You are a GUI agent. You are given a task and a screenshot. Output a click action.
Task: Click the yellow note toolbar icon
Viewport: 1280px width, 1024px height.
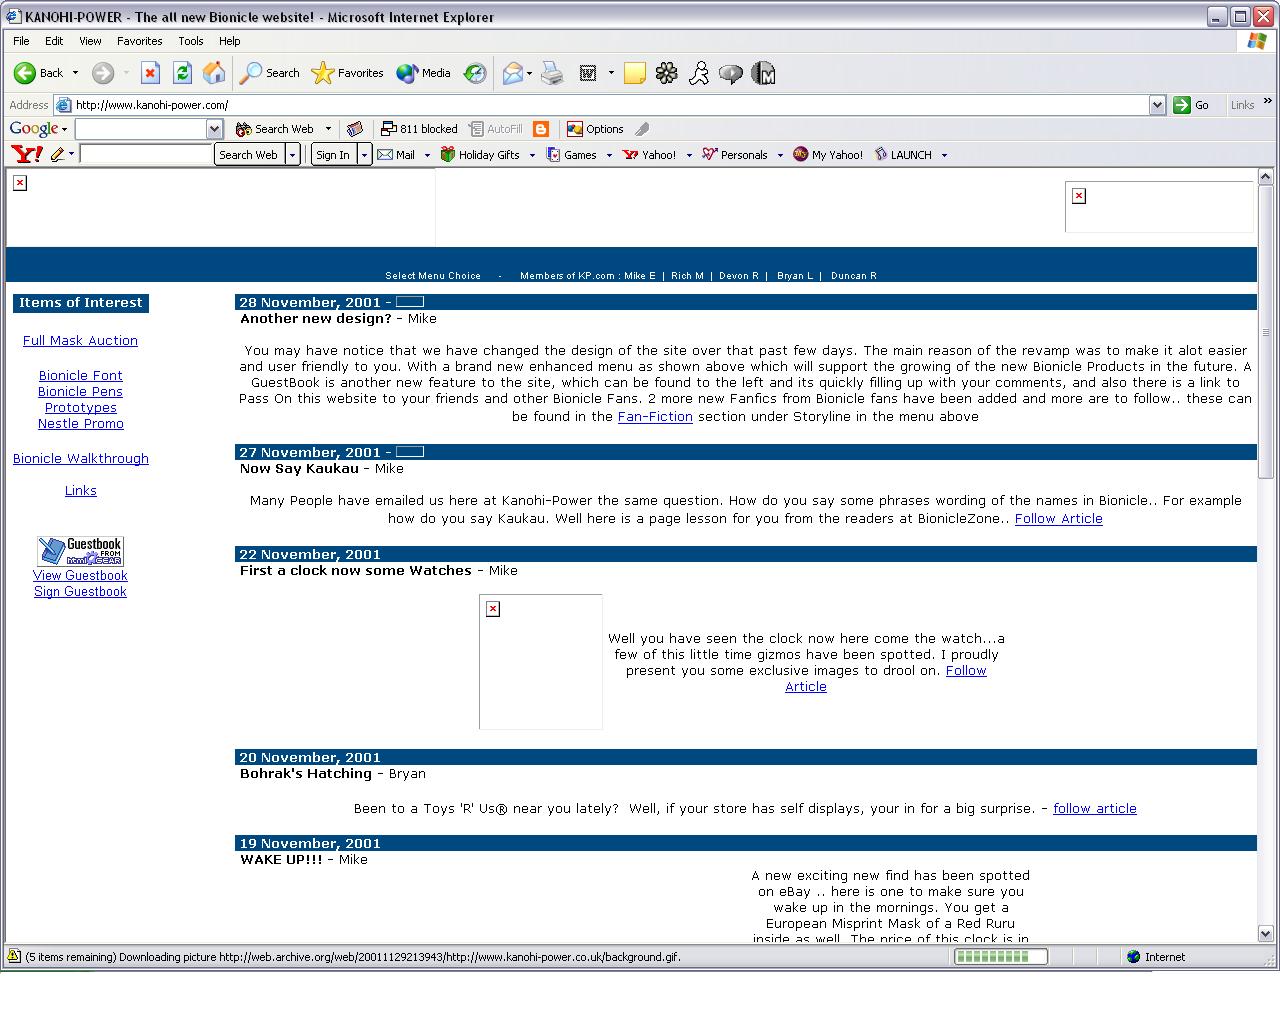(634, 73)
